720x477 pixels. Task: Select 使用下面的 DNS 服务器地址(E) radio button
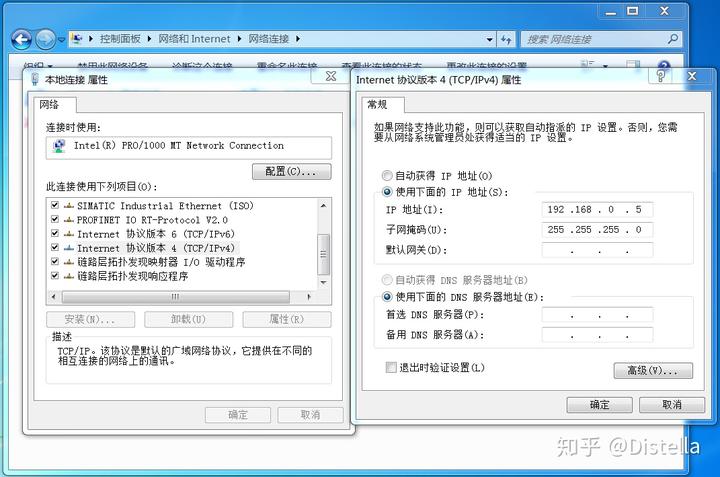pos(387,297)
